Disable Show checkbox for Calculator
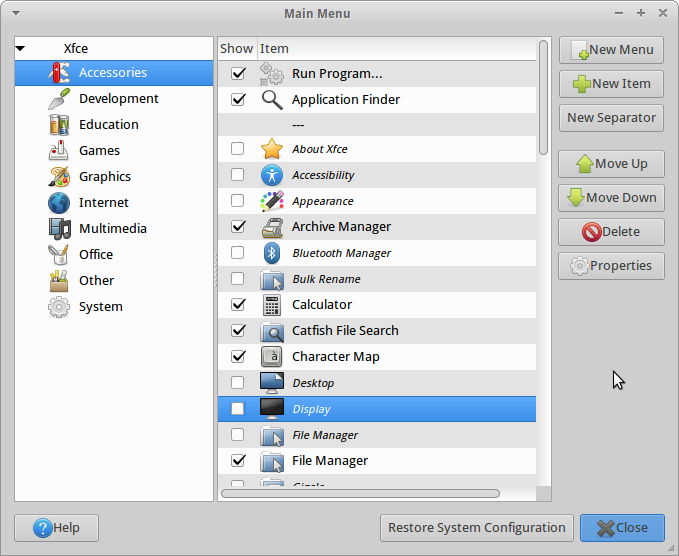This screenshot has height=556, width=679. click(x=238, y=305)
